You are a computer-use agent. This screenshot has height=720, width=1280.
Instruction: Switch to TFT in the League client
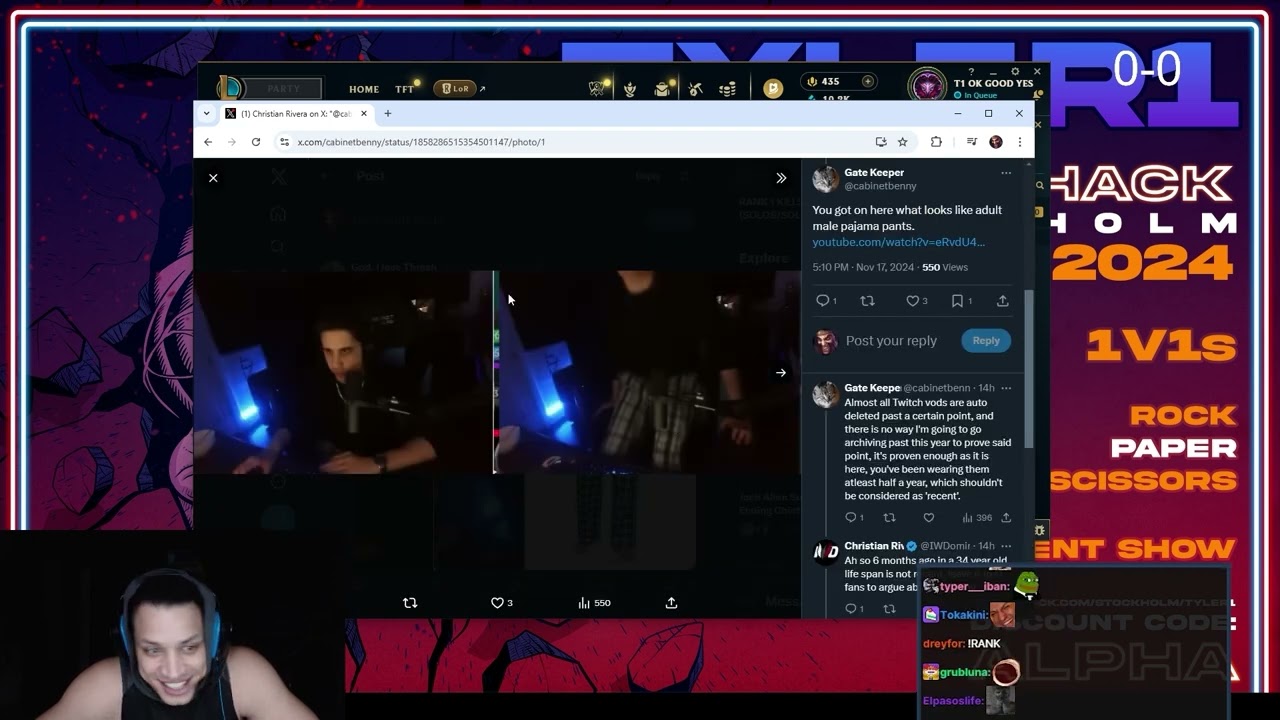tap(404, 89)
